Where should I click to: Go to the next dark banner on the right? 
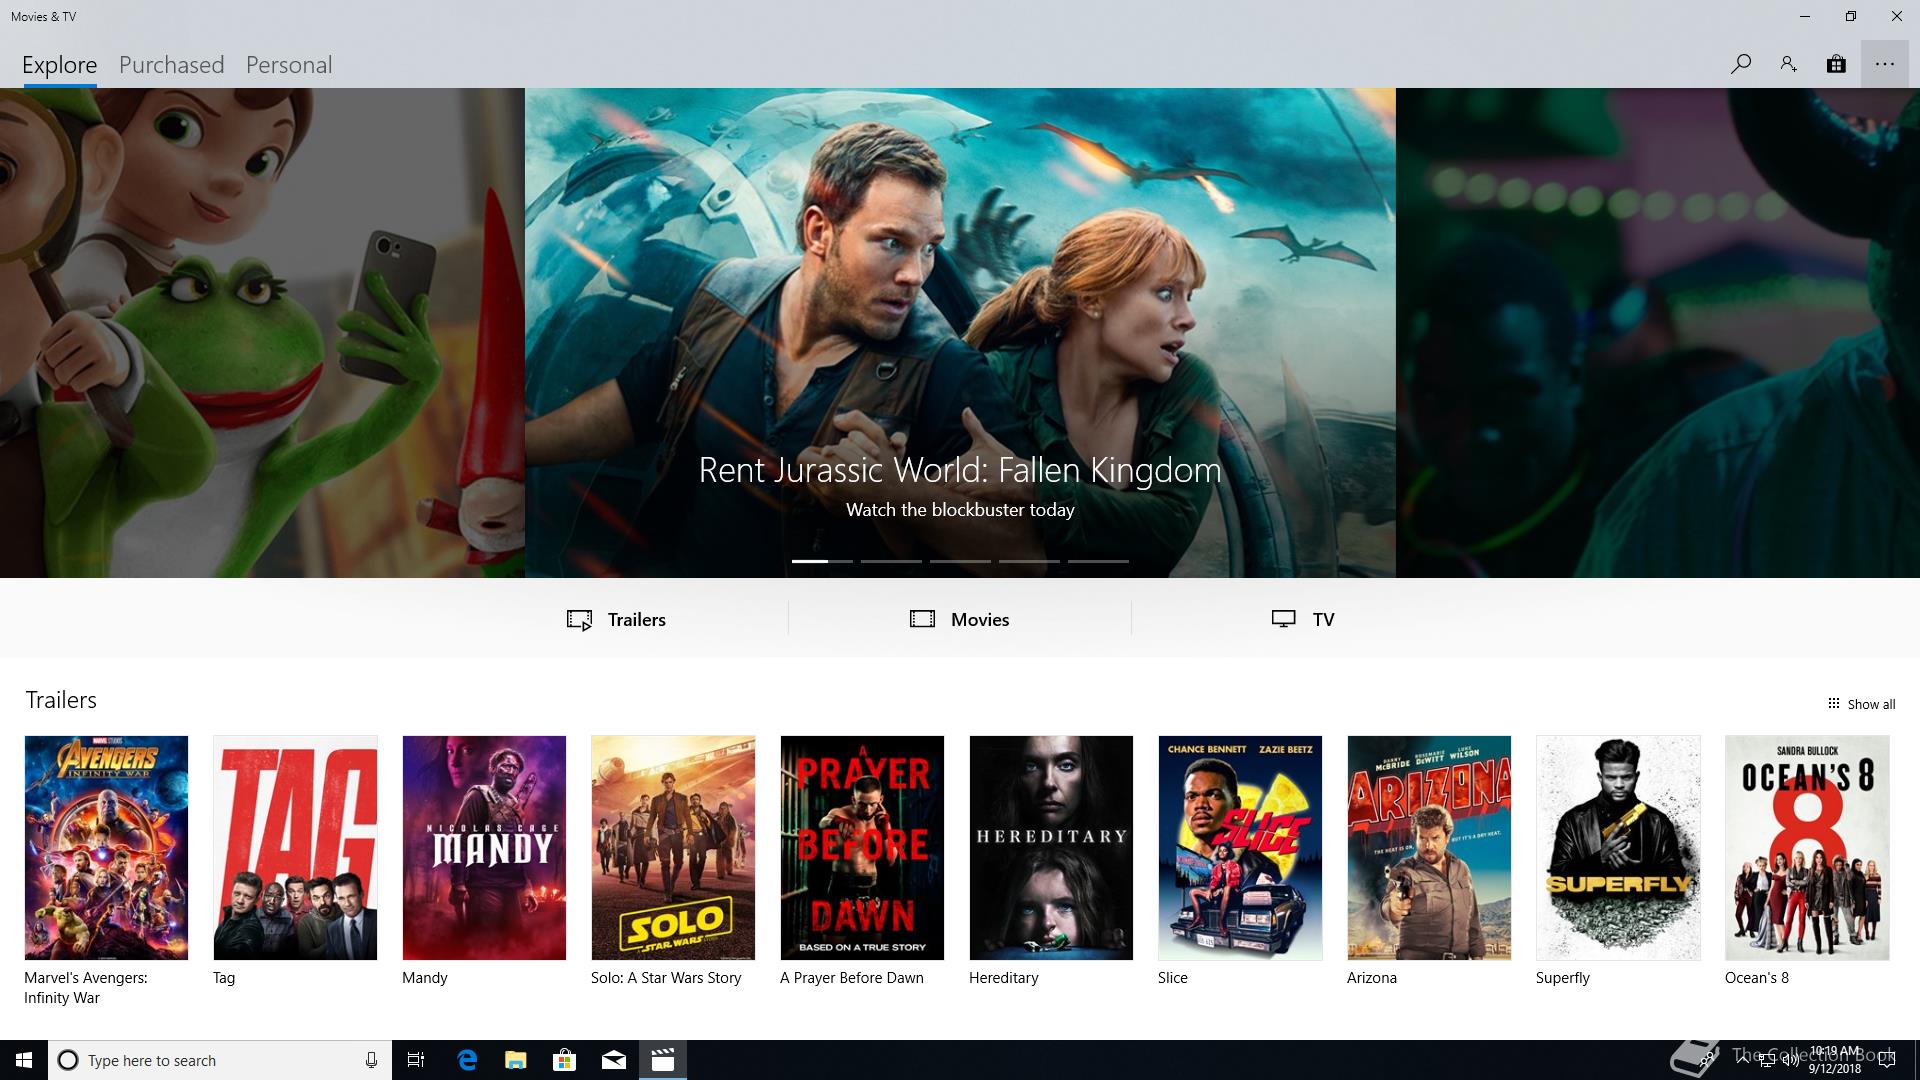click(x=1658, y=333)
